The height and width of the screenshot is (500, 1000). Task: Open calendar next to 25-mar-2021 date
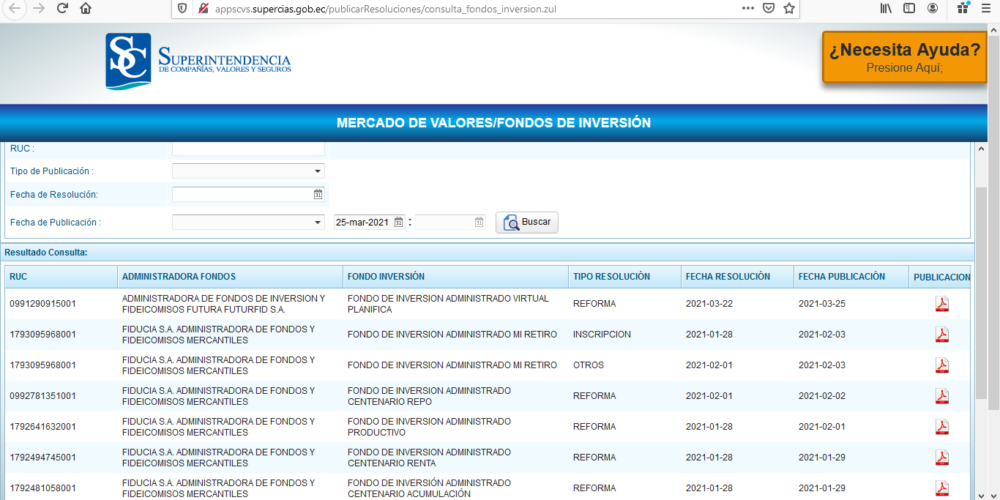(x=398, y=222)
